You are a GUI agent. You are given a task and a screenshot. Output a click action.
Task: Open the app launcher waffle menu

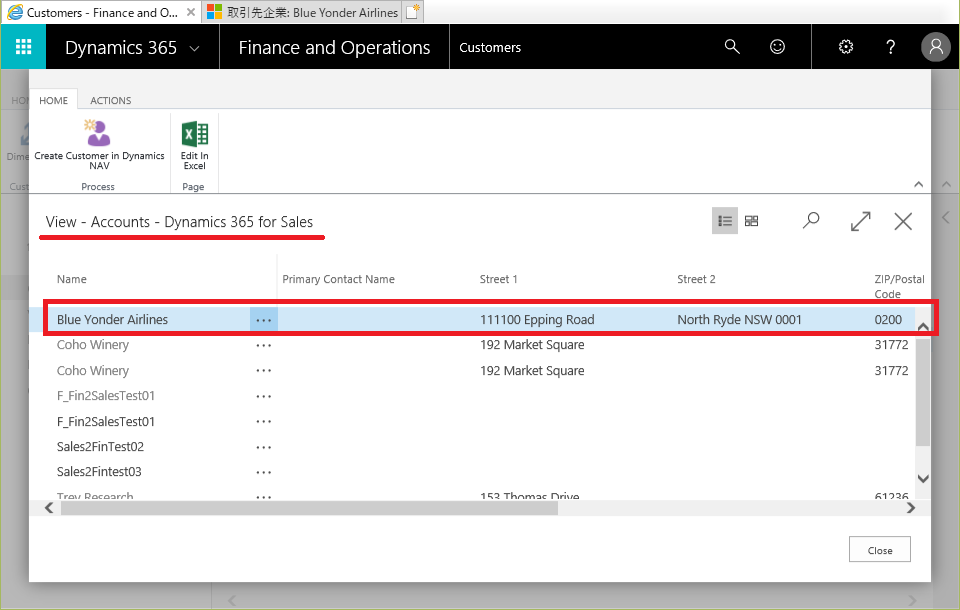(x=23, y=47)
